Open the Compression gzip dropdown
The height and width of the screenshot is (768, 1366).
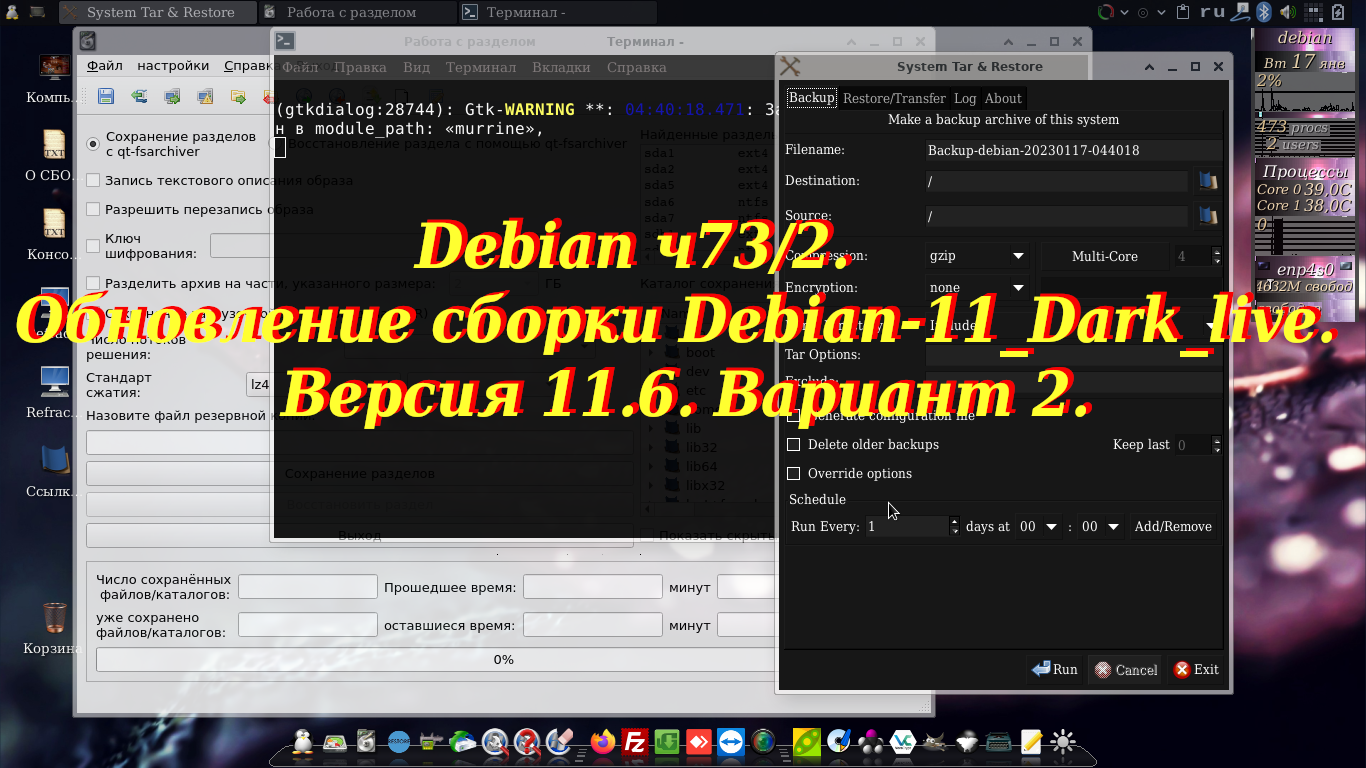click(x=978, y=256)
